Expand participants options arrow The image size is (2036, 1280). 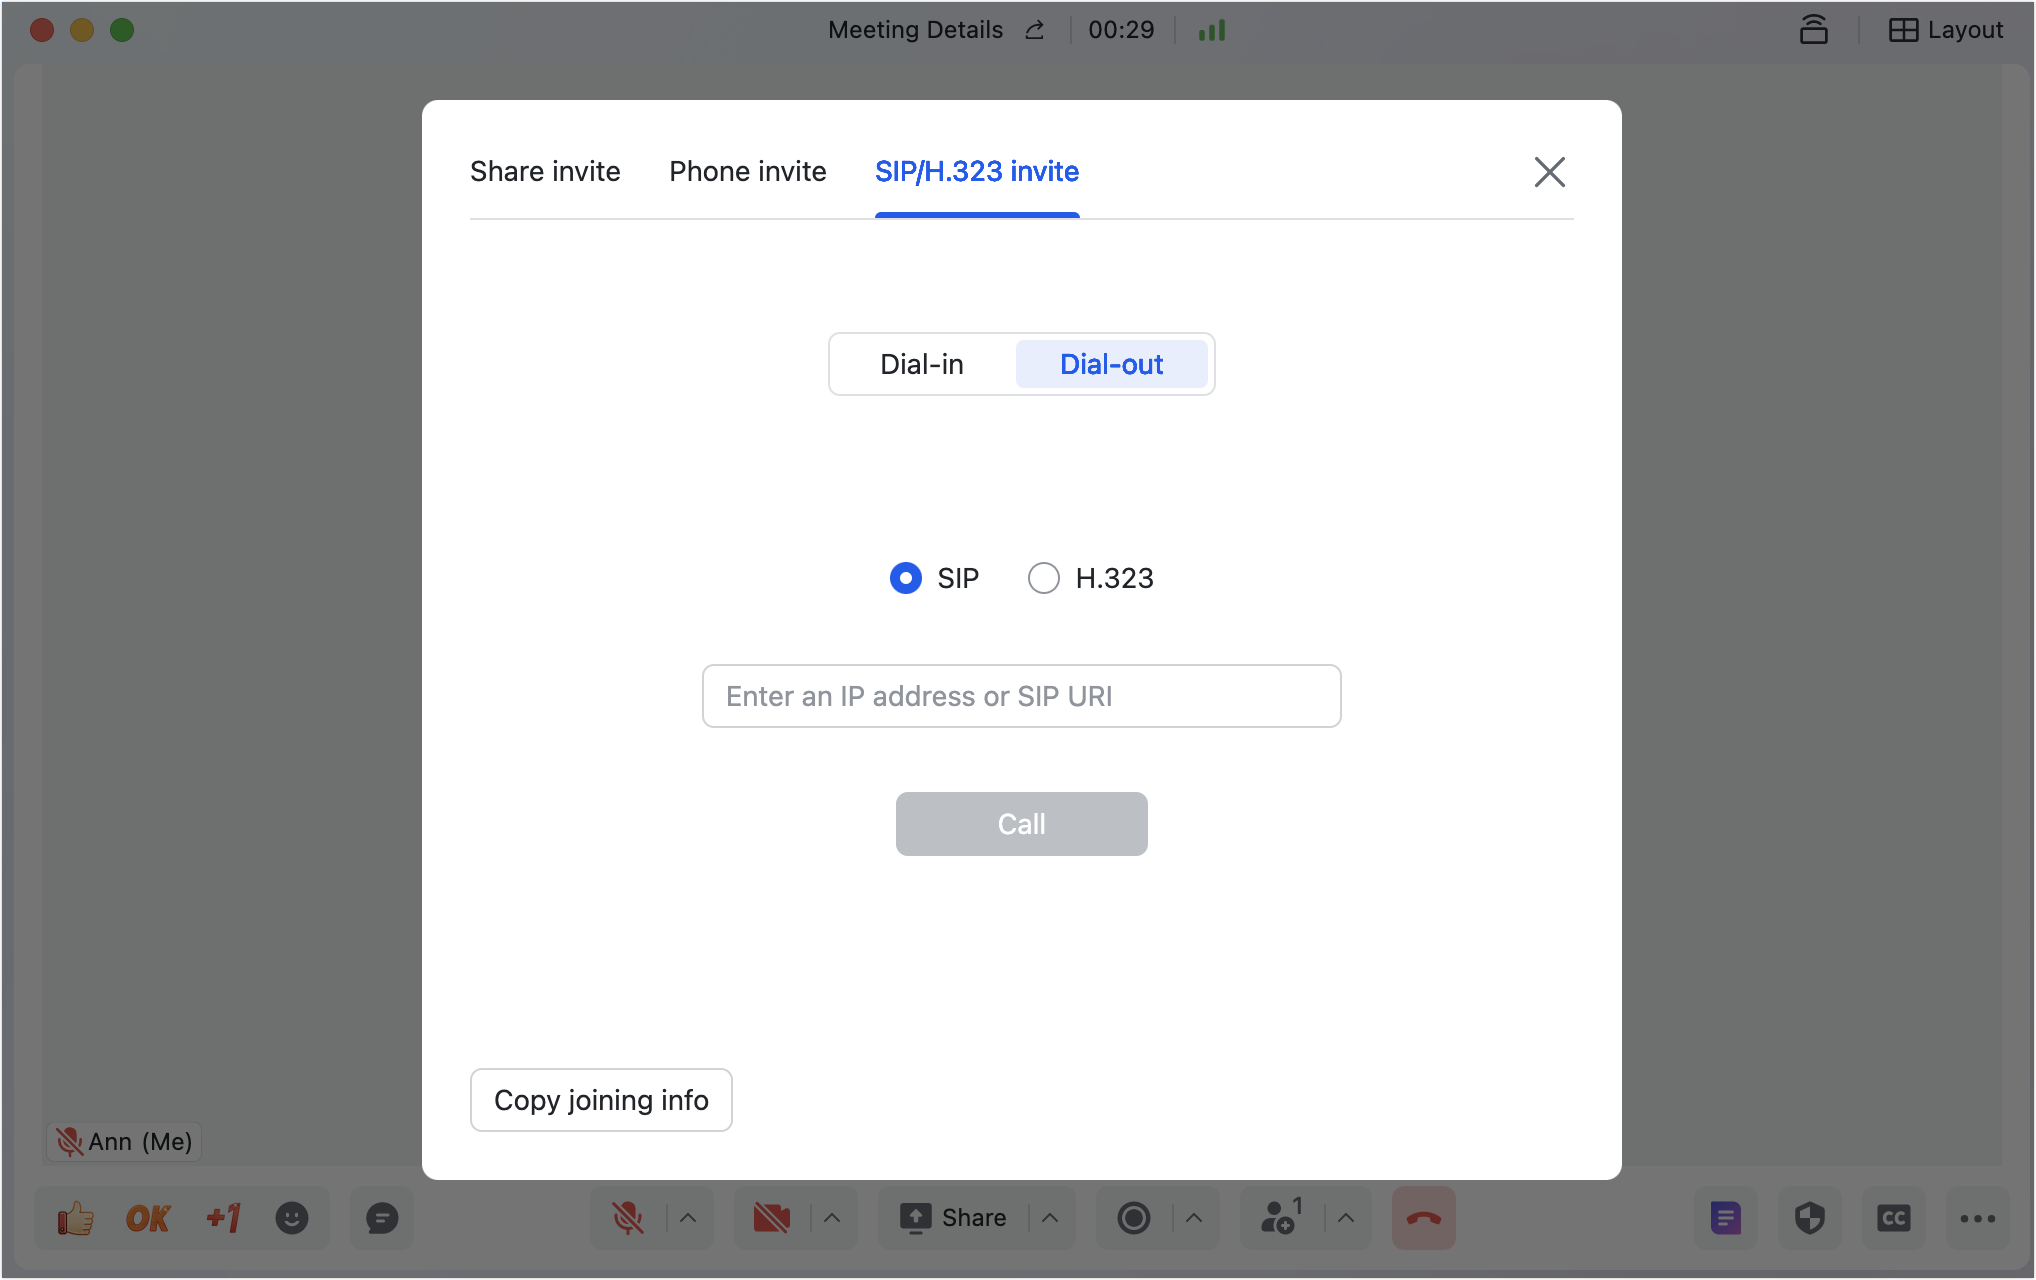(1346, 1218)
